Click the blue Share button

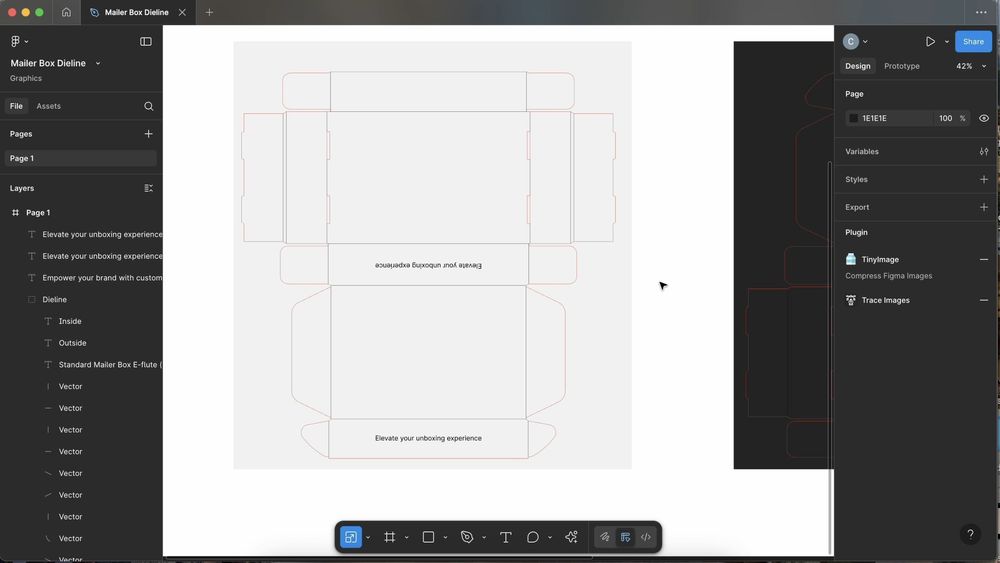[x=973, y=41]
